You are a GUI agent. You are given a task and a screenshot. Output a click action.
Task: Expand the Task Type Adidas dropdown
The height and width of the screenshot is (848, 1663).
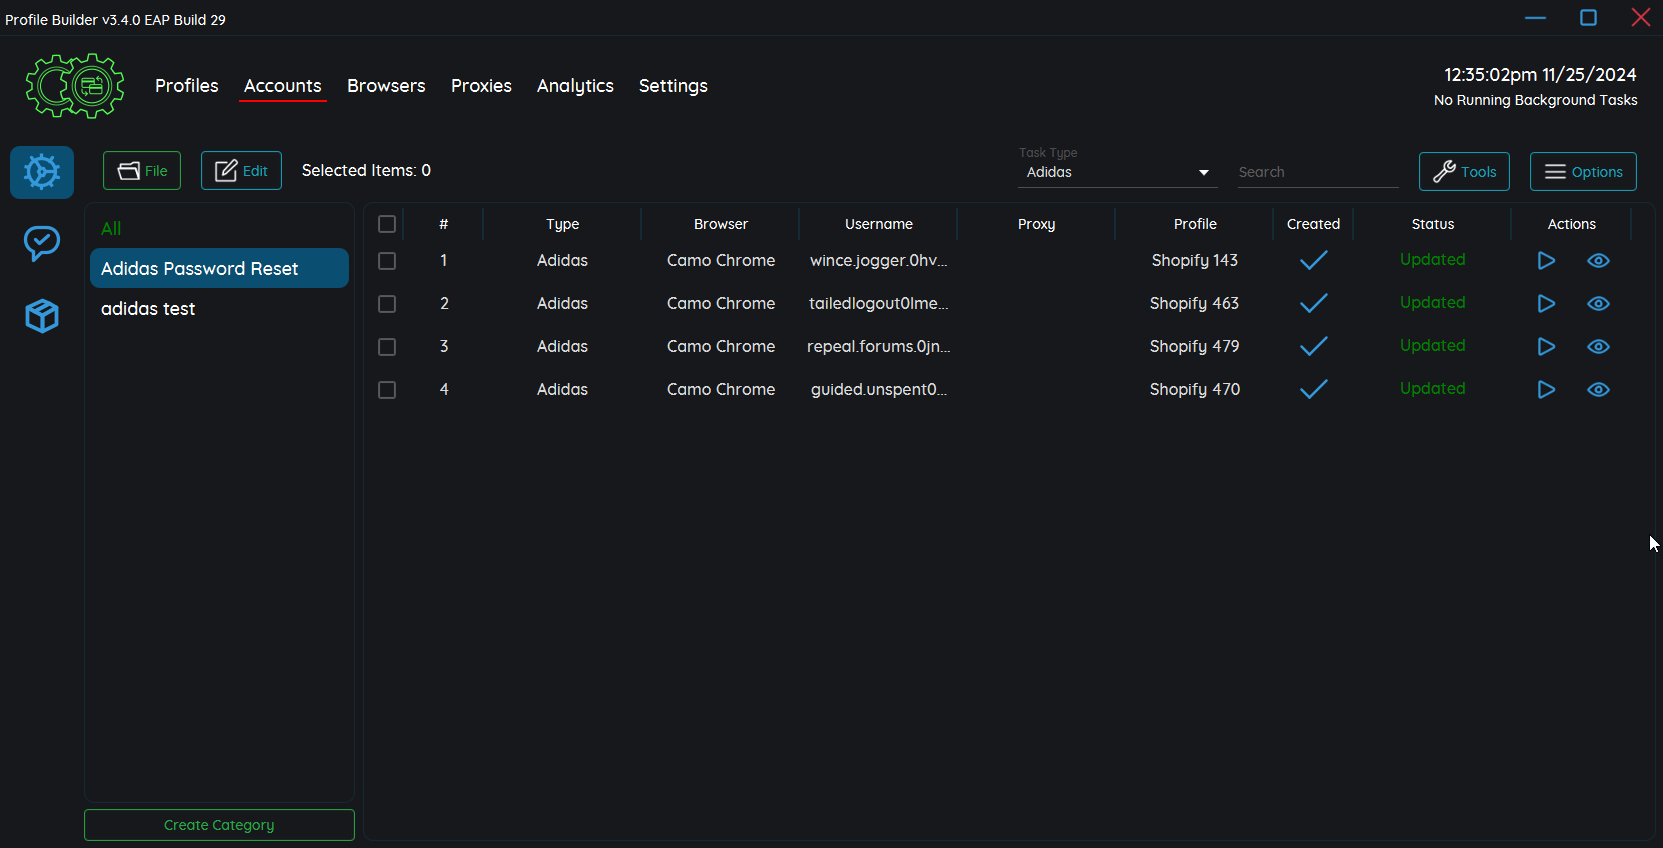click(1117, 172)
